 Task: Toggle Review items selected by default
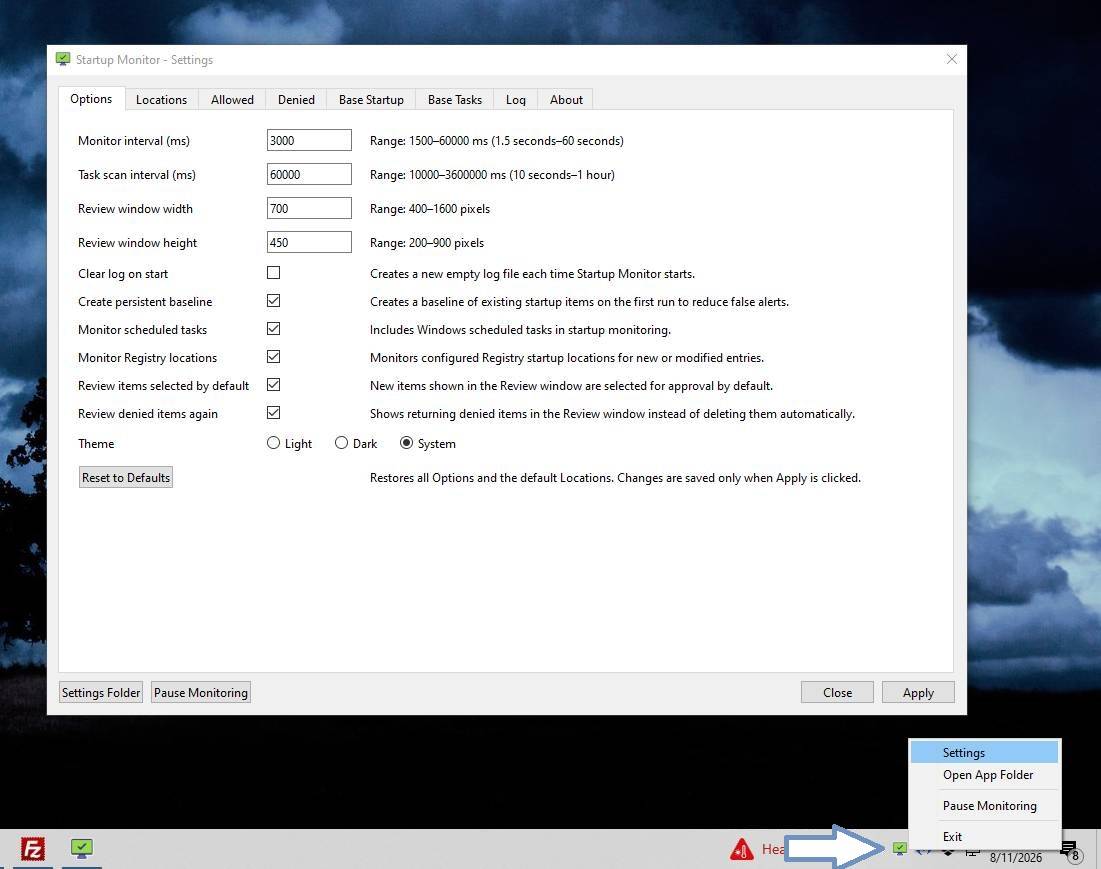[x=273, y=385]
